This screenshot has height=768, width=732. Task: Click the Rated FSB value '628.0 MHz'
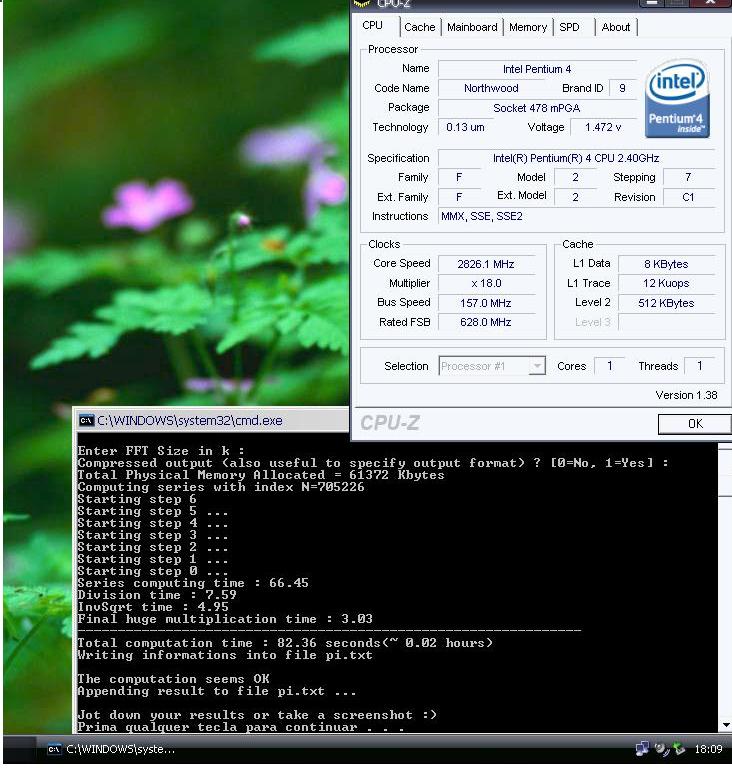coord(486,322)
